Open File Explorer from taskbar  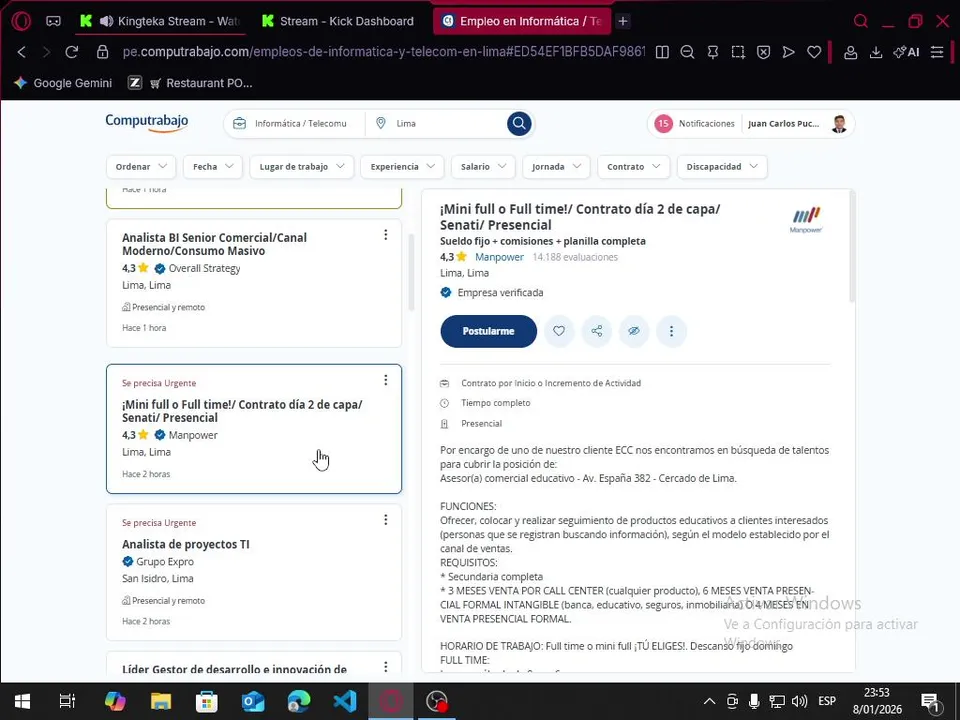click(x=160, y=701)
